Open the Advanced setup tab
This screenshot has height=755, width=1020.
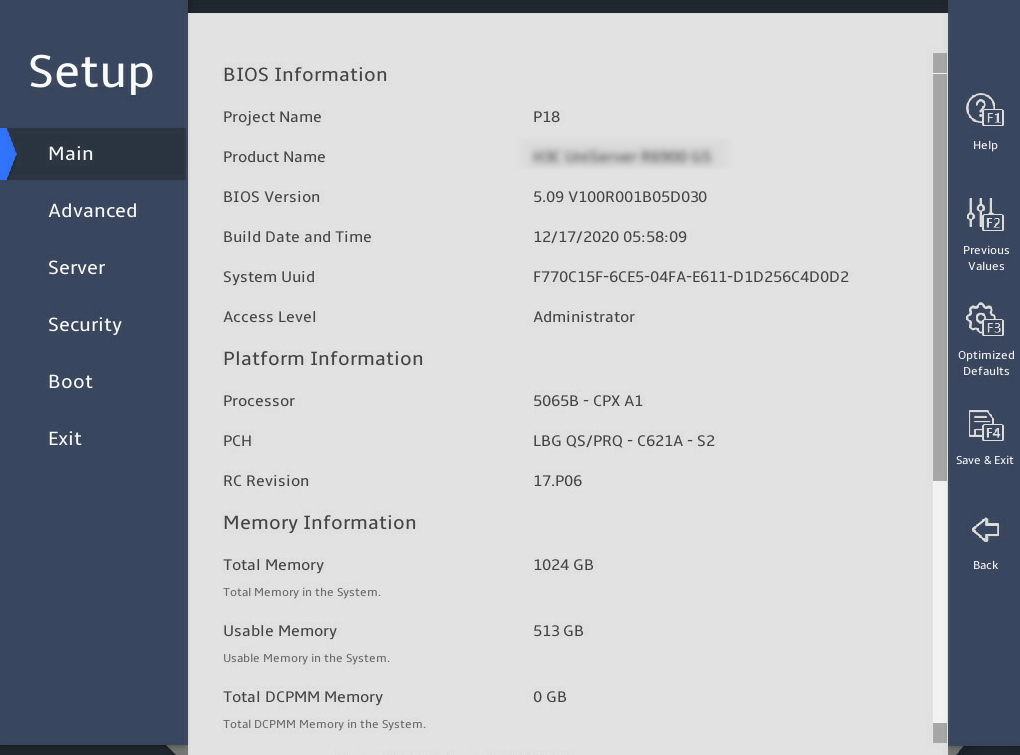[x=92, y=211]
